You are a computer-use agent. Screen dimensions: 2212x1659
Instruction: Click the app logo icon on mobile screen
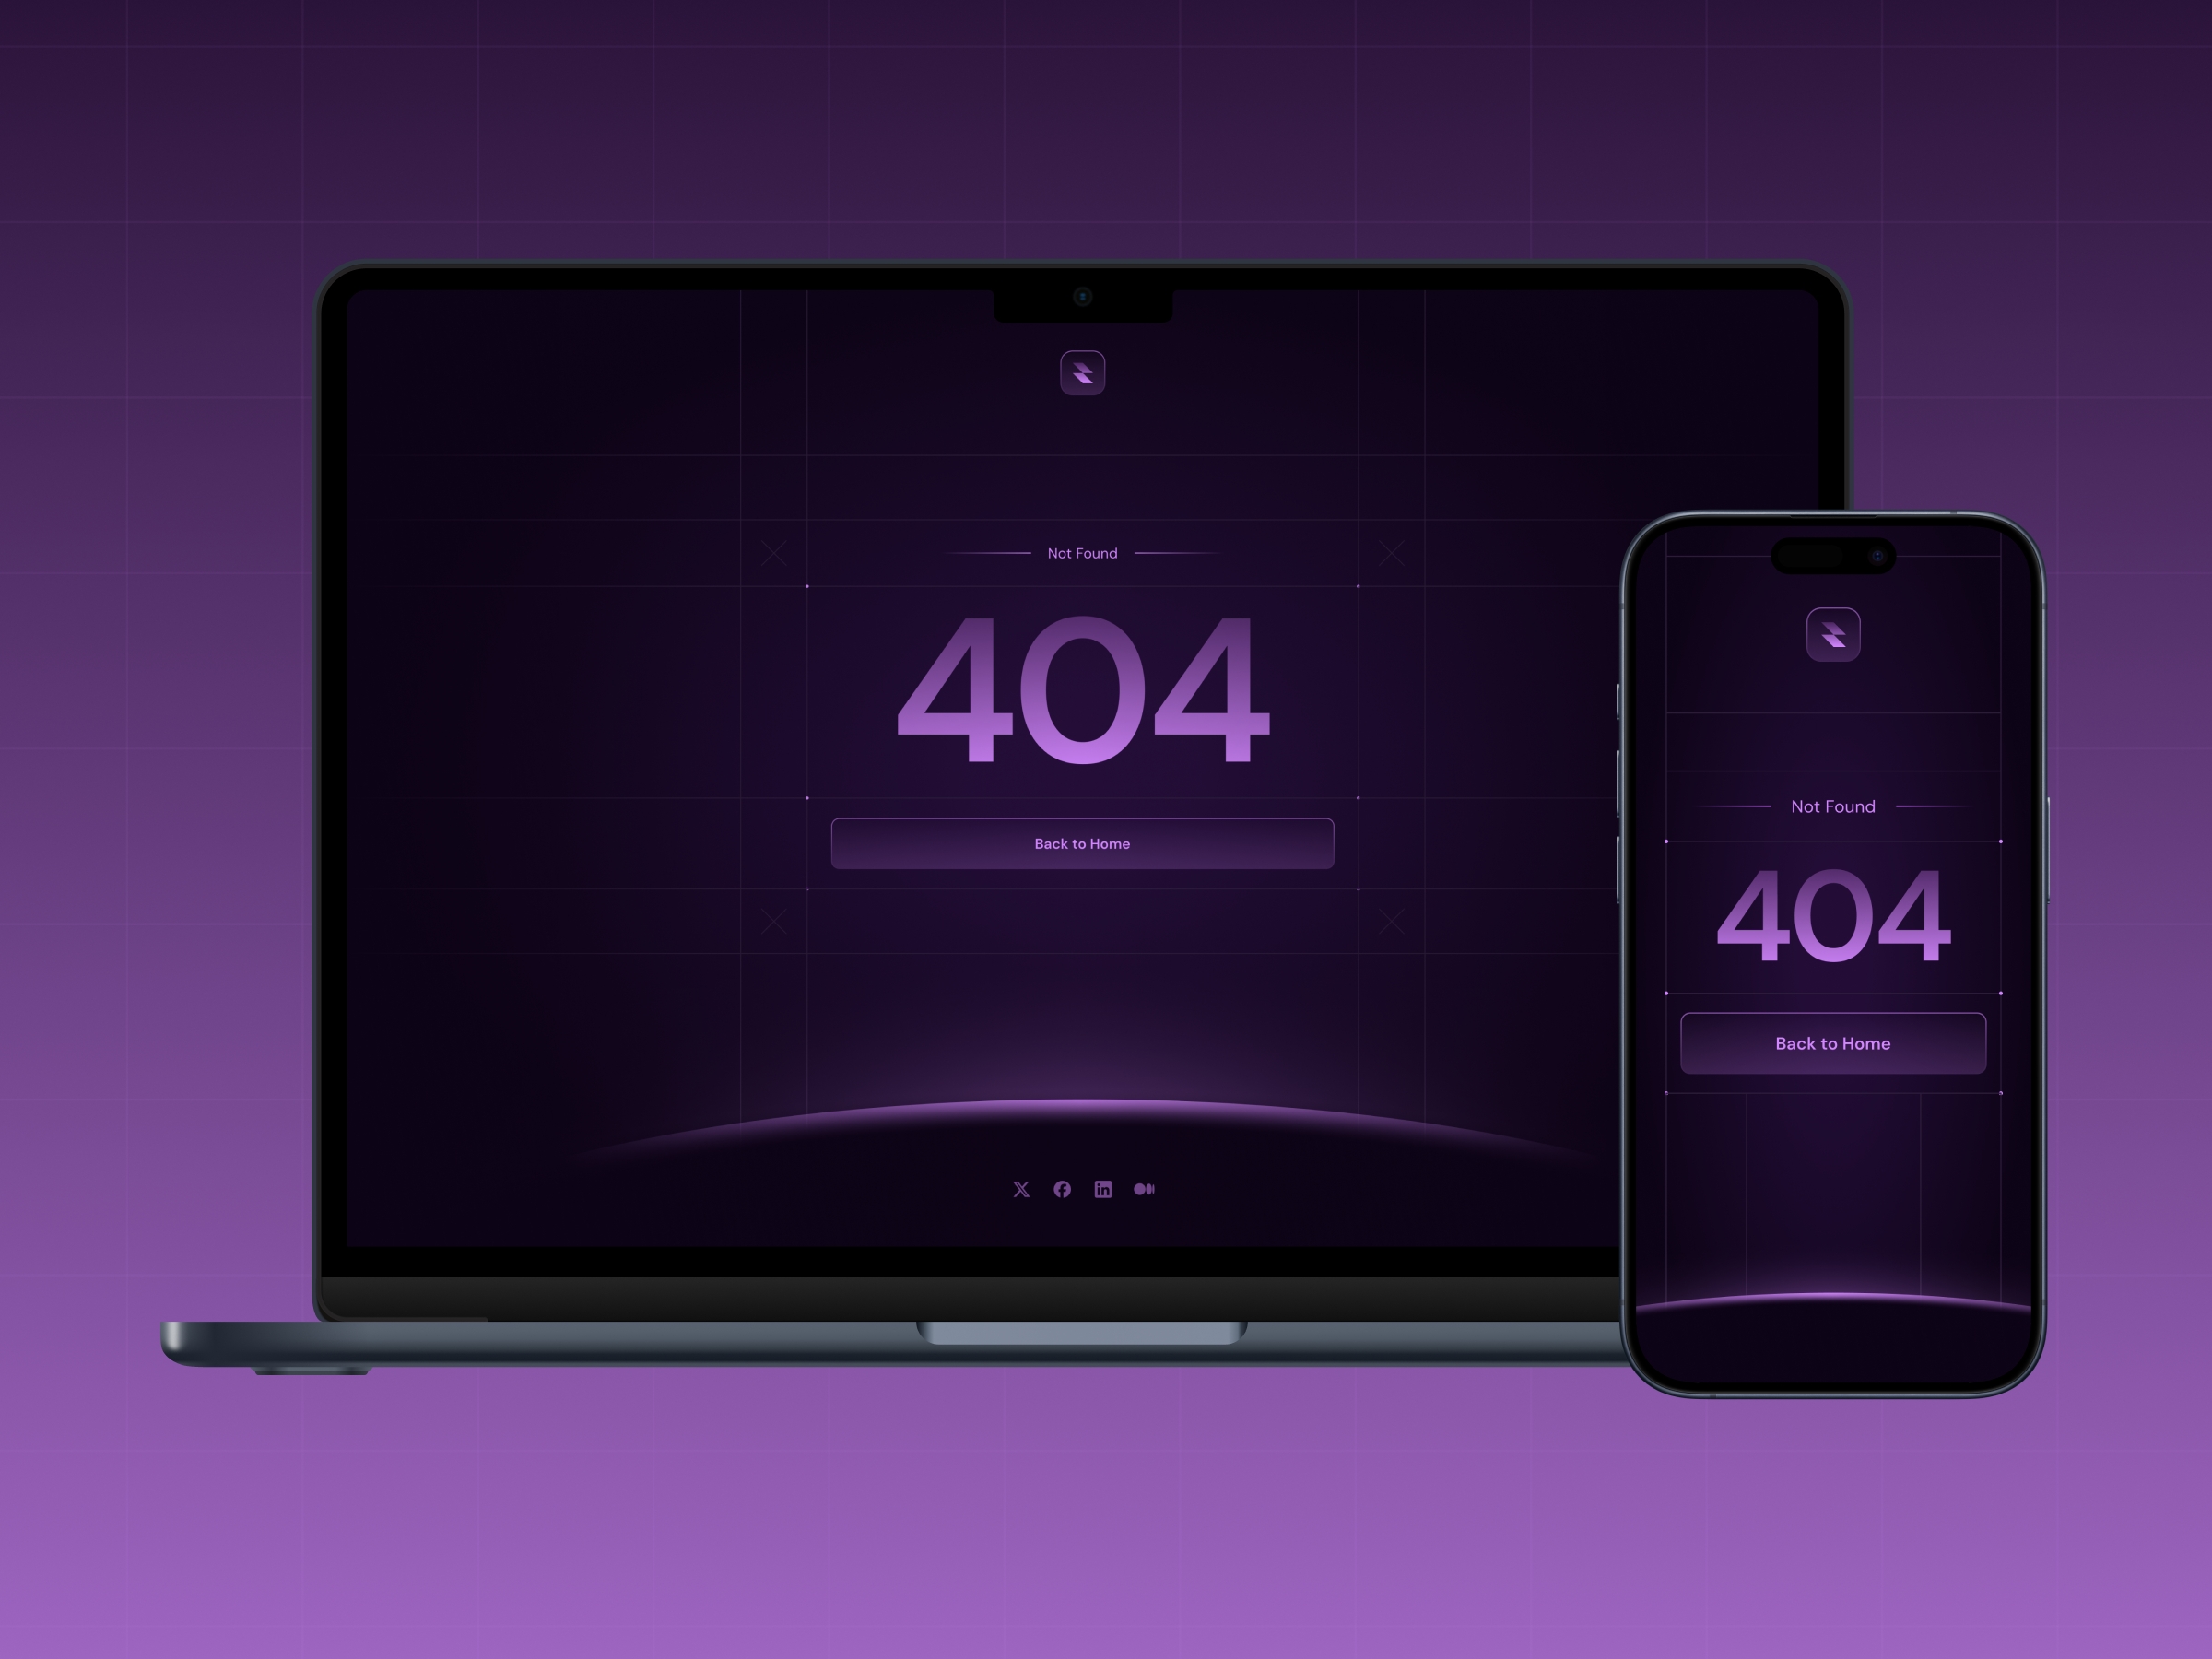(1834, 632)
